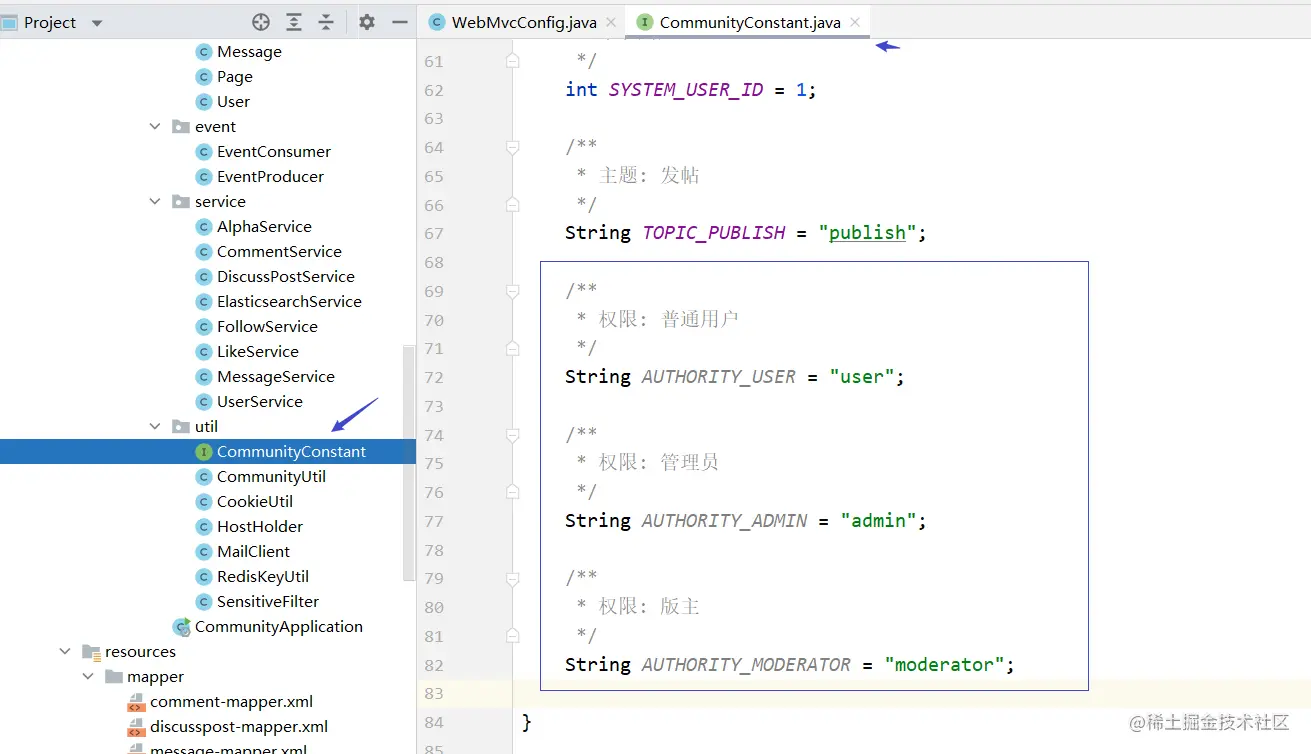Collapse the service folder

[155, 202]
